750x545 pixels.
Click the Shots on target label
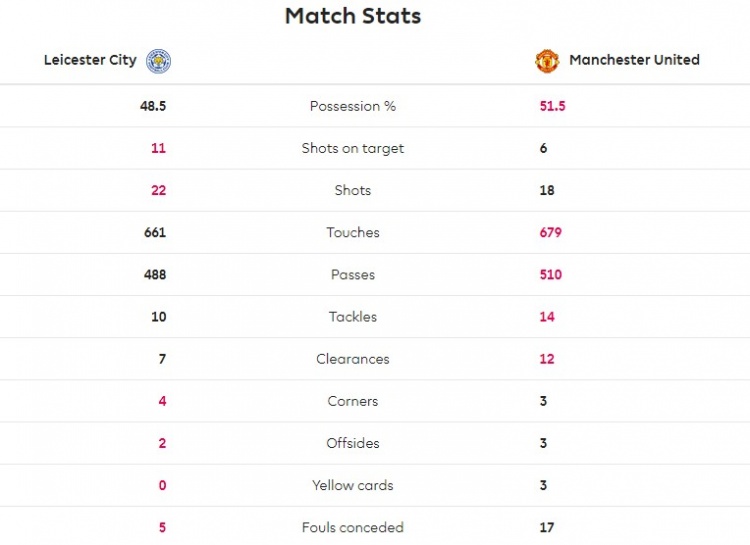[x=353, y=148]
